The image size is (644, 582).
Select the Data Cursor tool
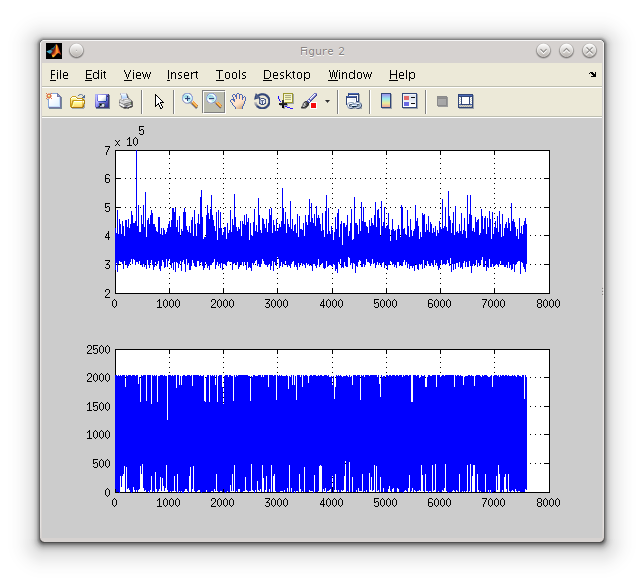click(286, 101)
